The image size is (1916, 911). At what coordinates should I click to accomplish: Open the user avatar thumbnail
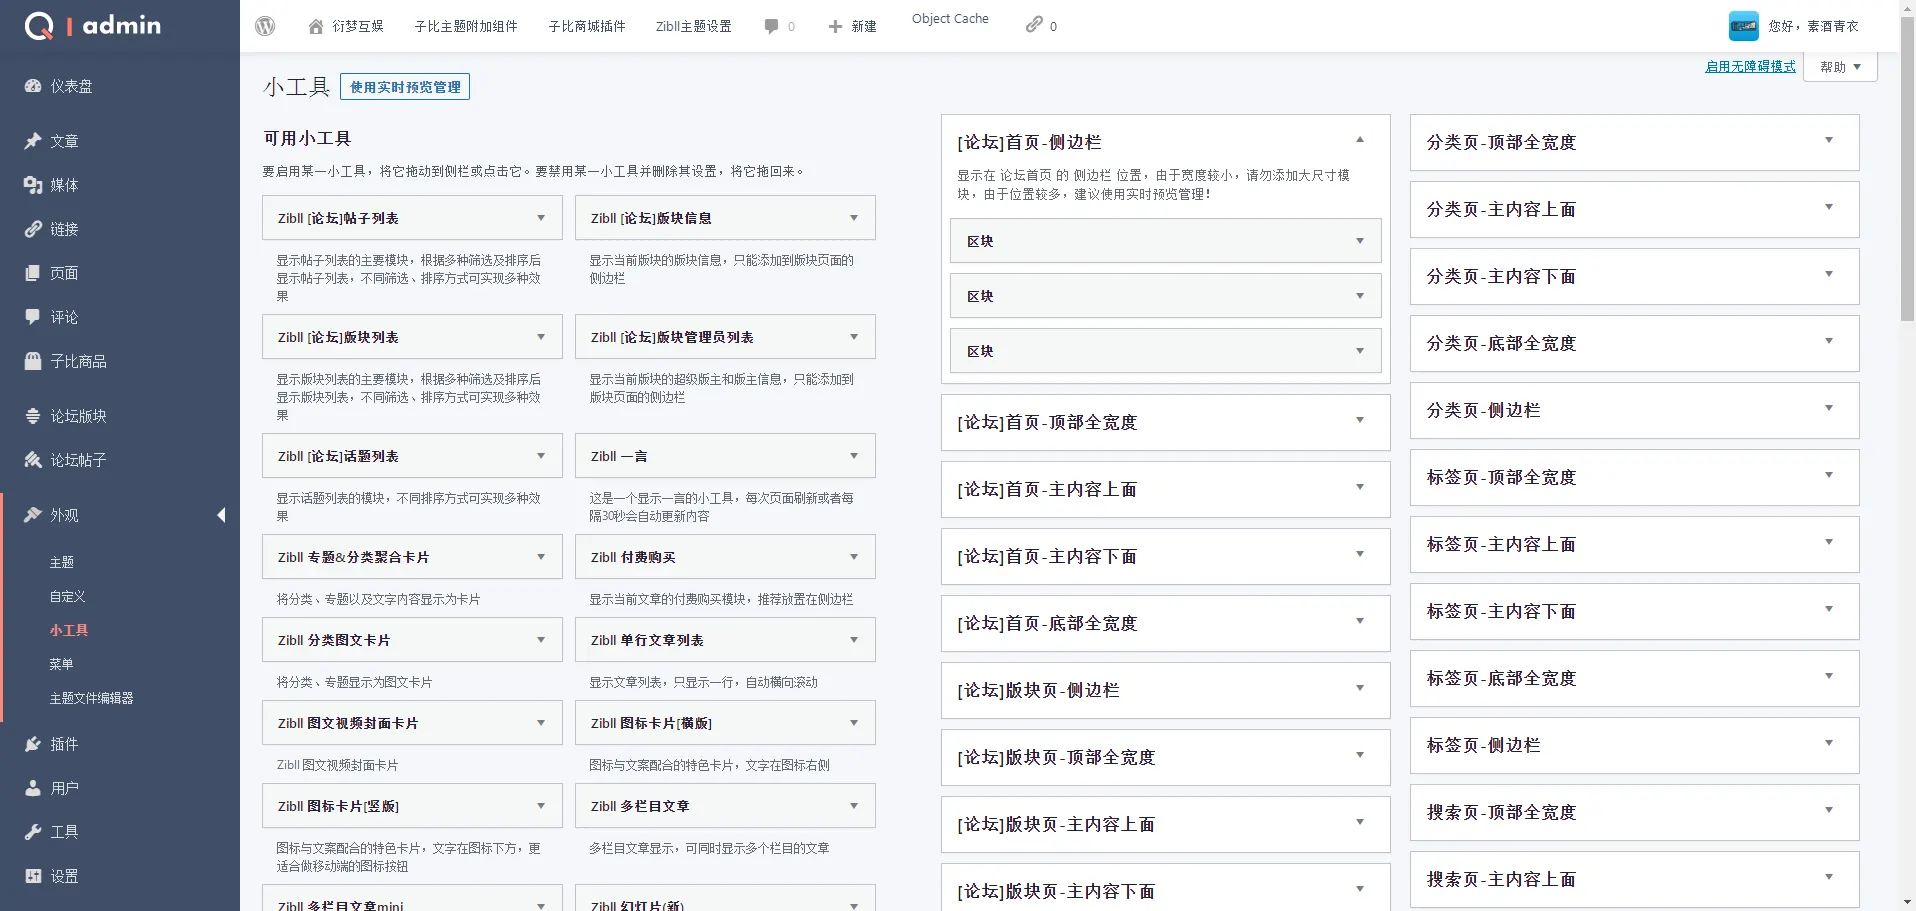click(1743, 26)
